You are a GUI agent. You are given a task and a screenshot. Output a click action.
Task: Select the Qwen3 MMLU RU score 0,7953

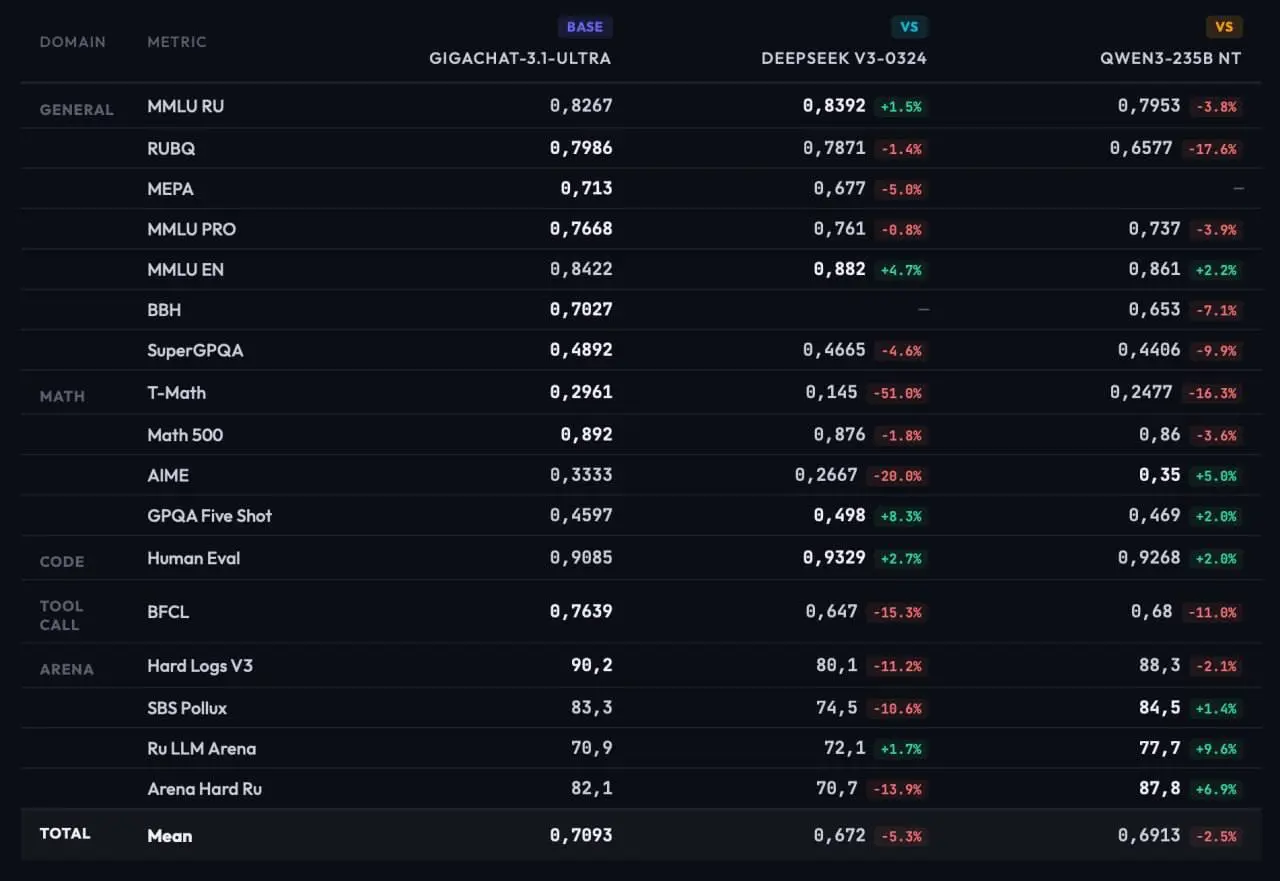[x=1149, y=106]
